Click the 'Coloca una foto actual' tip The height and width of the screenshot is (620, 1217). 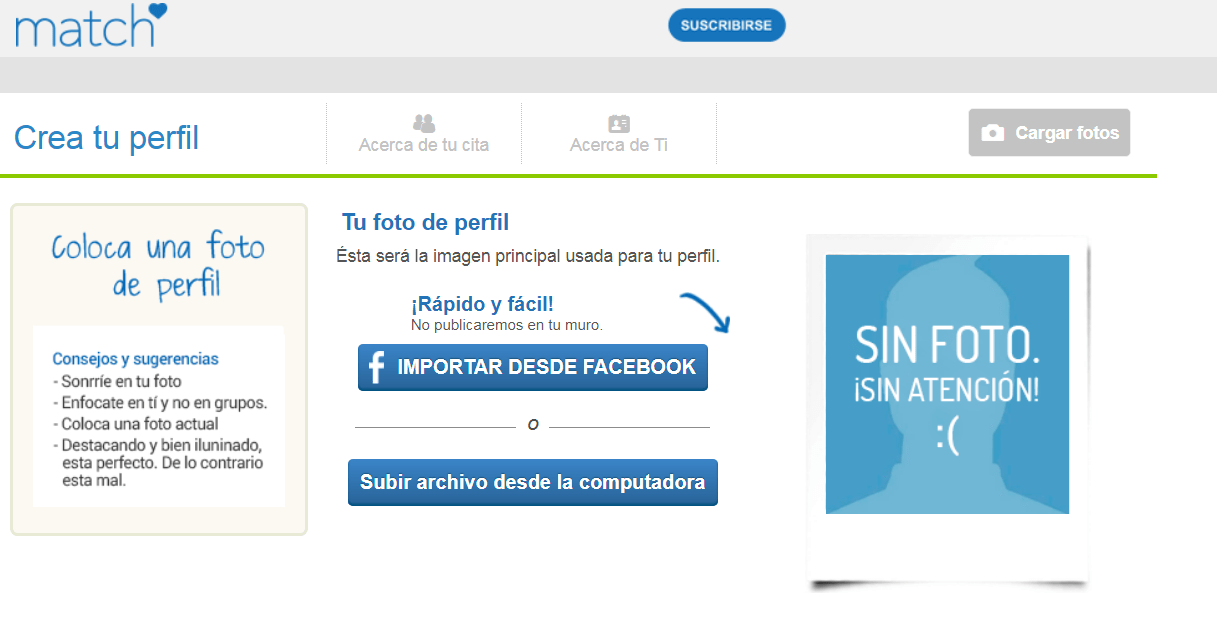pos(135,424)
